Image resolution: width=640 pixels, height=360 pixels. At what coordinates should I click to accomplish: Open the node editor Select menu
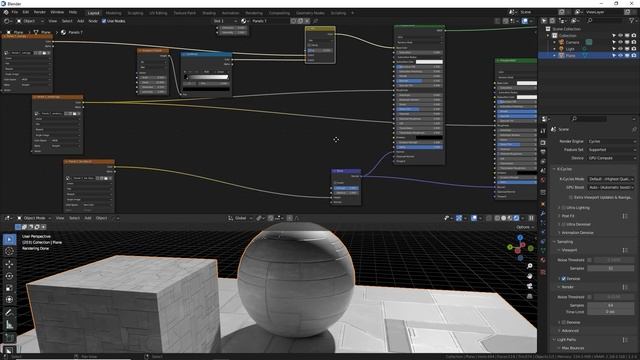67,21
